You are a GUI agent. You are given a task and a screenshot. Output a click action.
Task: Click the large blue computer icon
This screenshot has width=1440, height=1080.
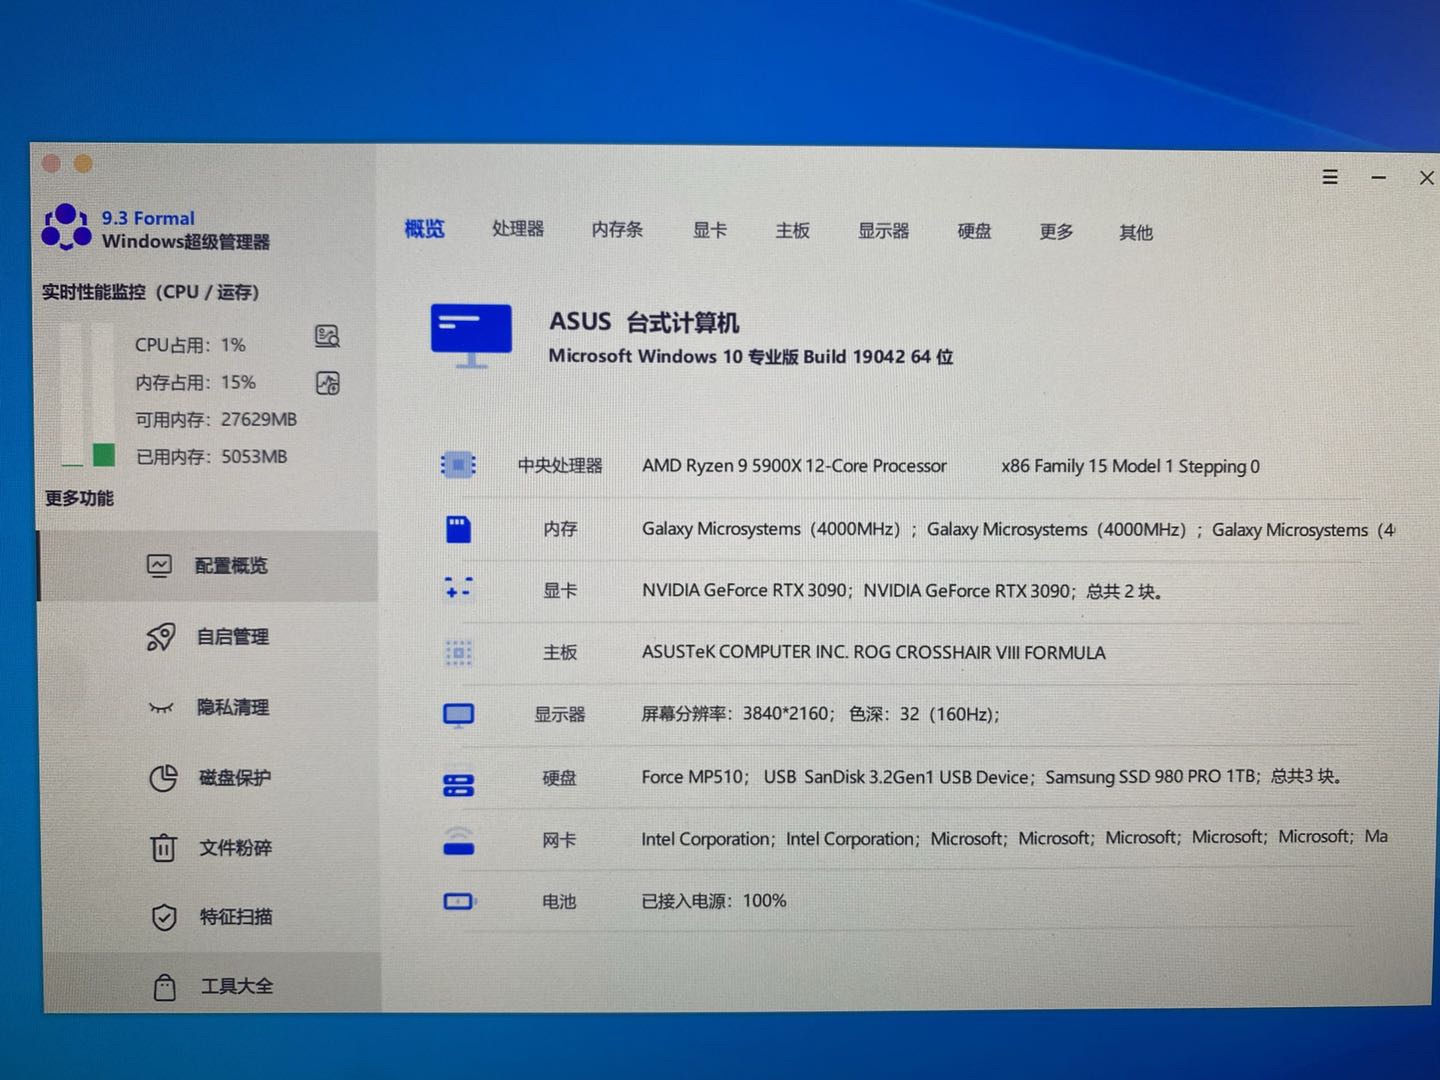[471, 335]
